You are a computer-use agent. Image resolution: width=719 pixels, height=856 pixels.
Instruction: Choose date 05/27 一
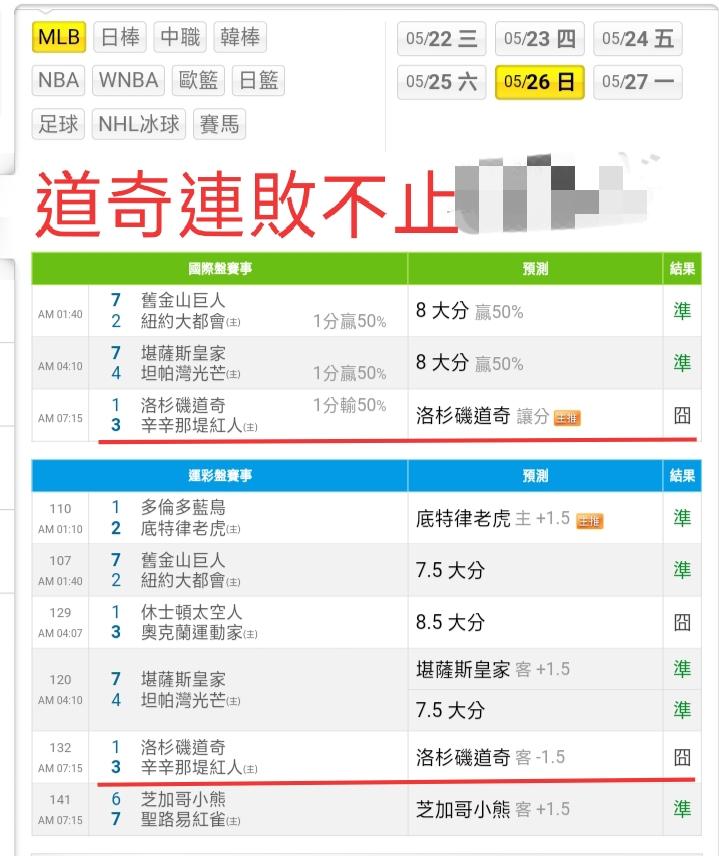(638, 82)
